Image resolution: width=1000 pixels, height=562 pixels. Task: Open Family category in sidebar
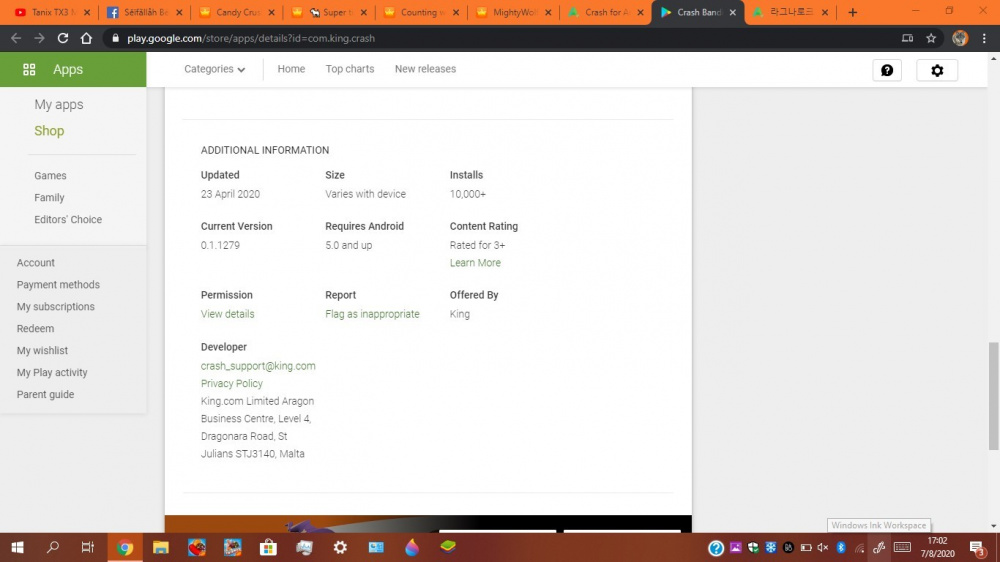click(x=49, y=198)
